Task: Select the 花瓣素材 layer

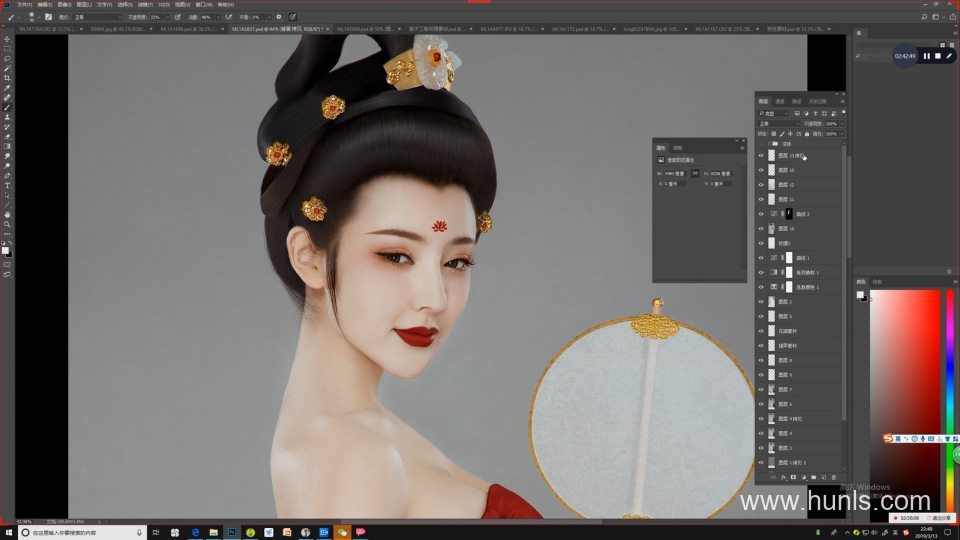Action: click(x=801, y=331)
